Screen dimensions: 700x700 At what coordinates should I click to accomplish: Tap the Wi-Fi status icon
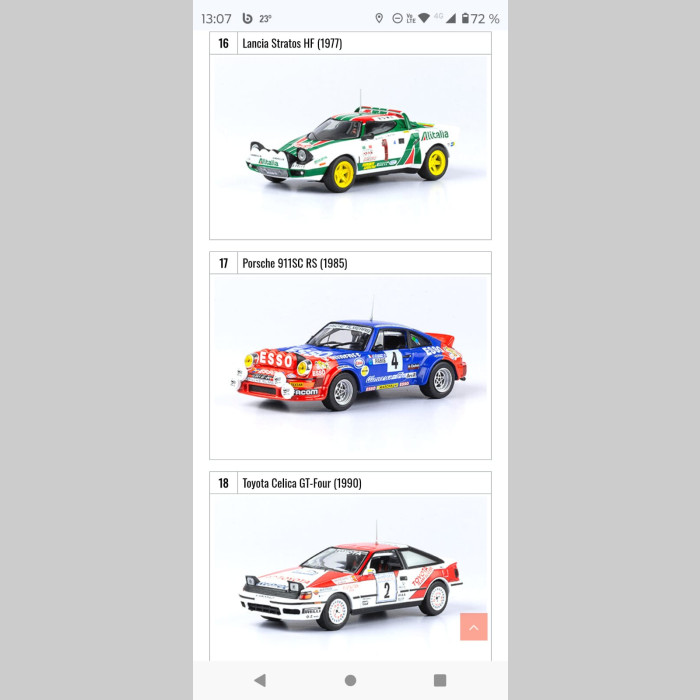[x=424, y=18]
